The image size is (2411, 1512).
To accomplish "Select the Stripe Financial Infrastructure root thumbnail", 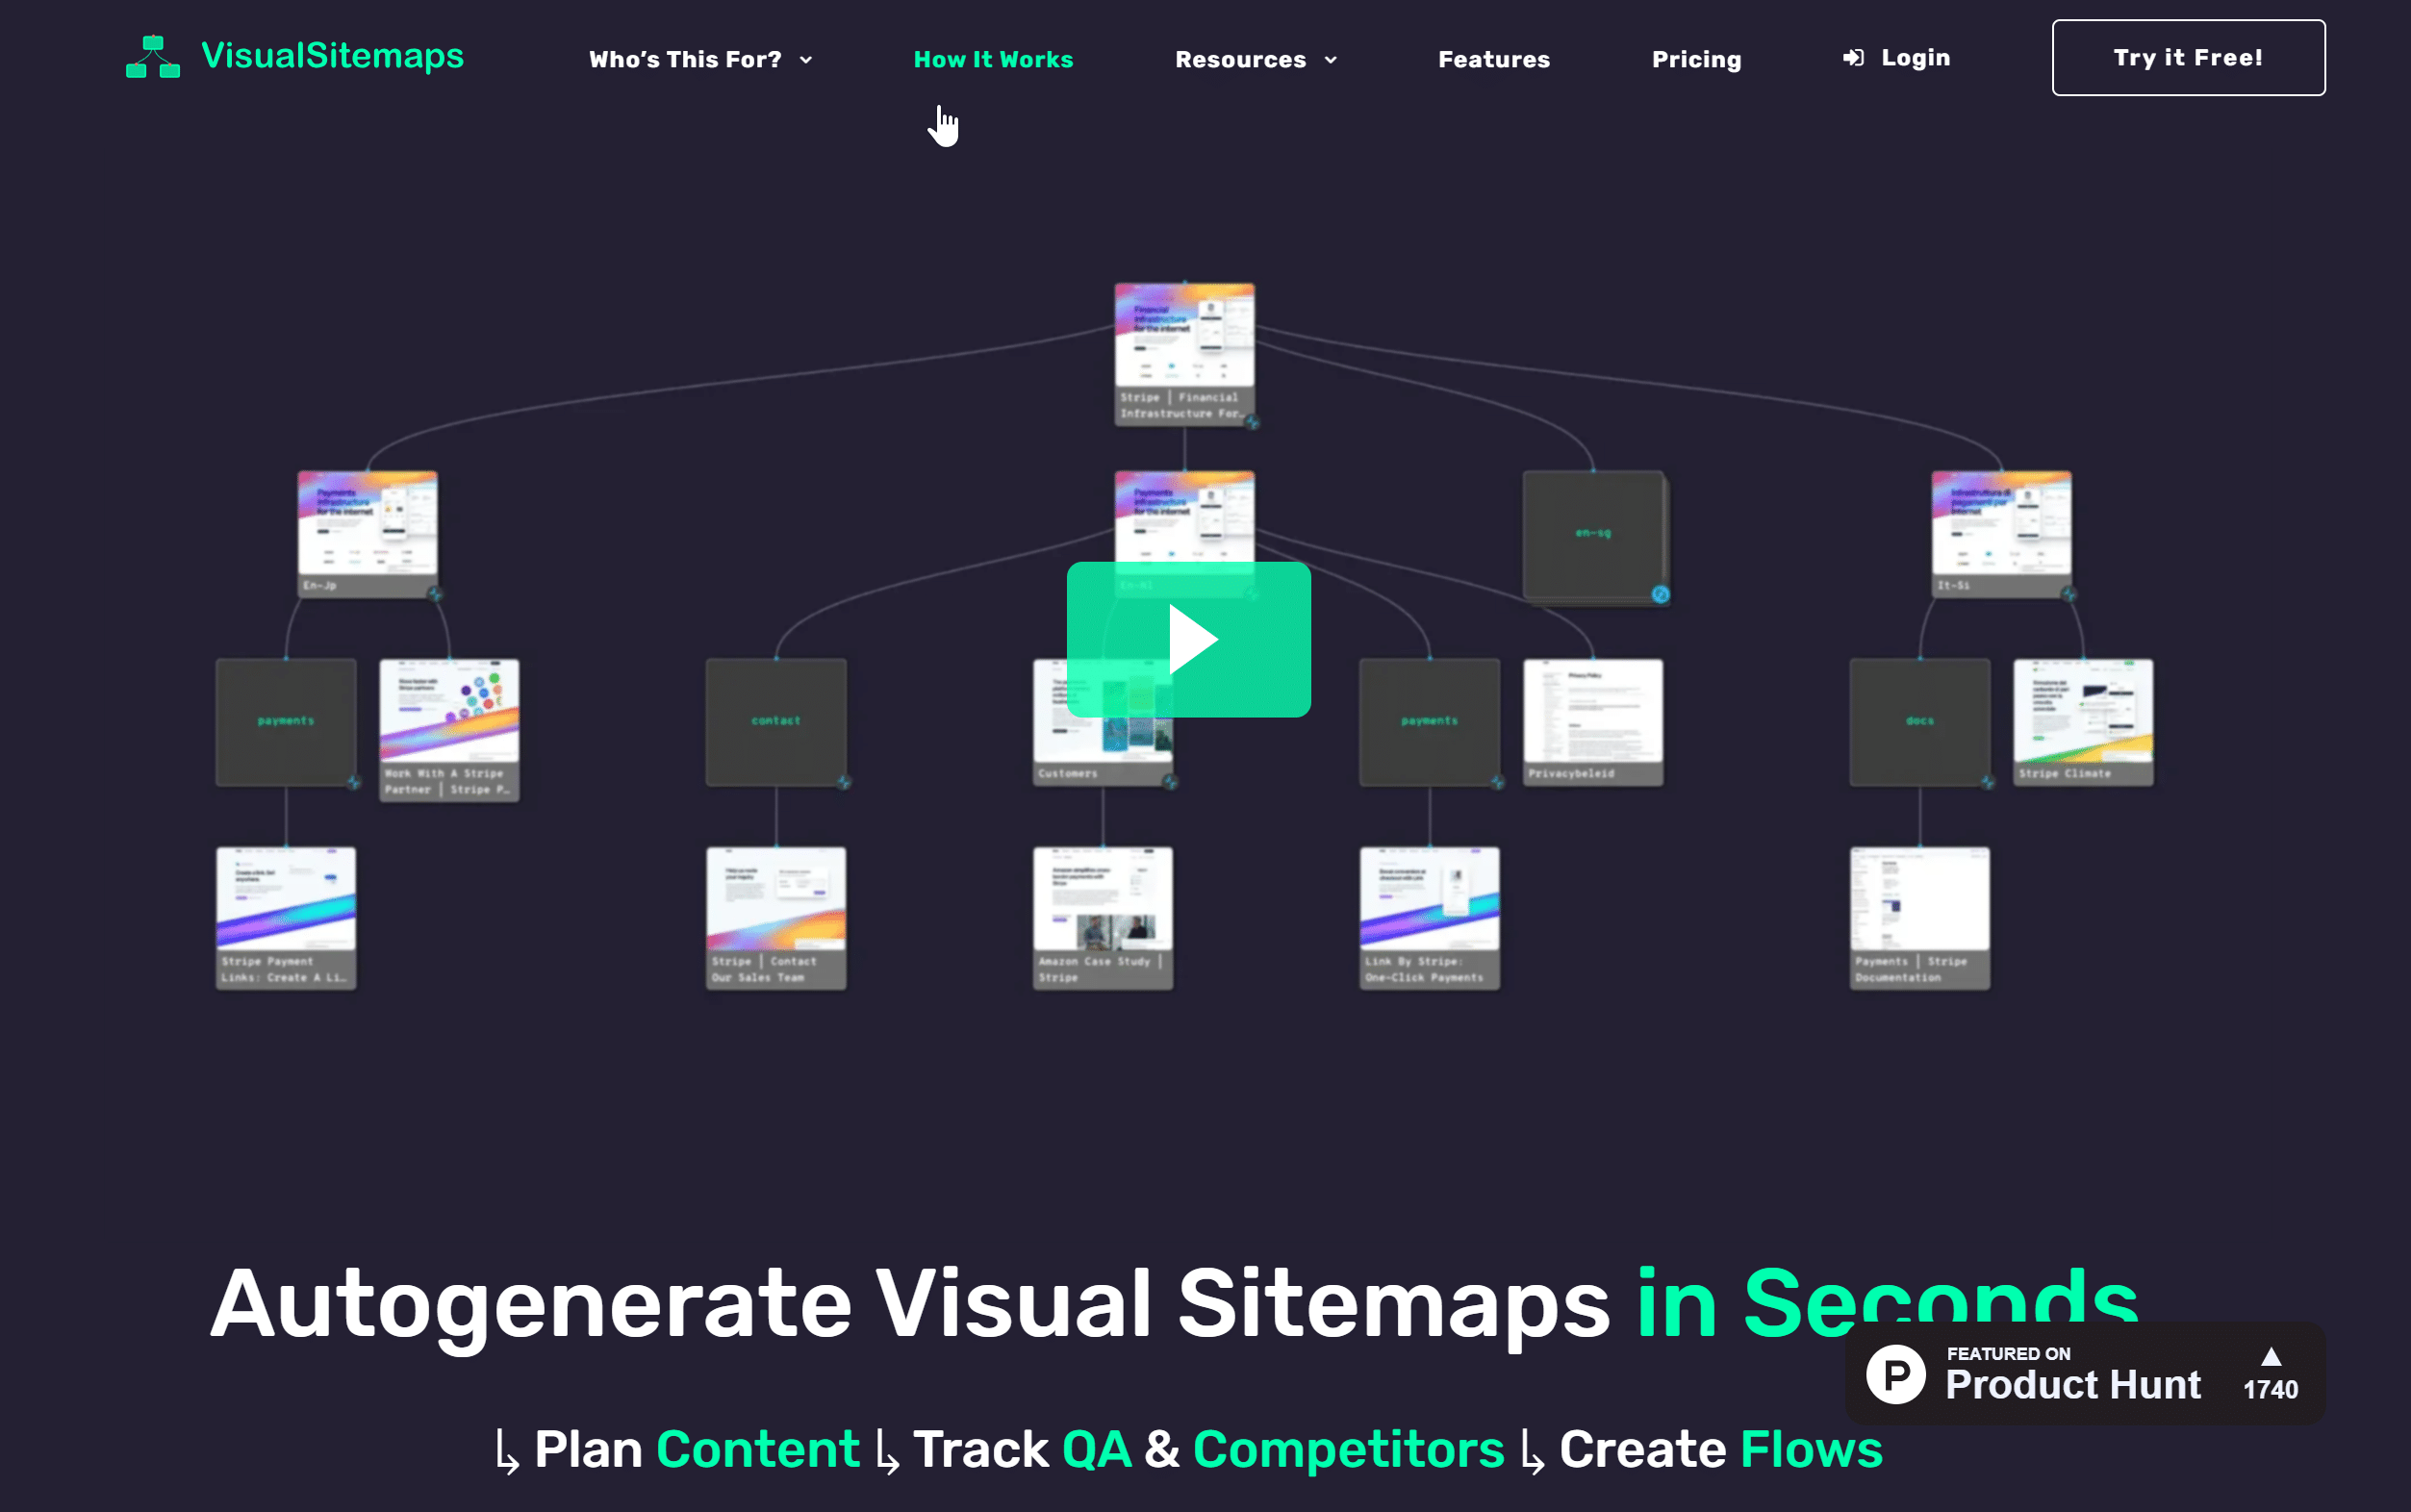I will (x=1184, y=354).
